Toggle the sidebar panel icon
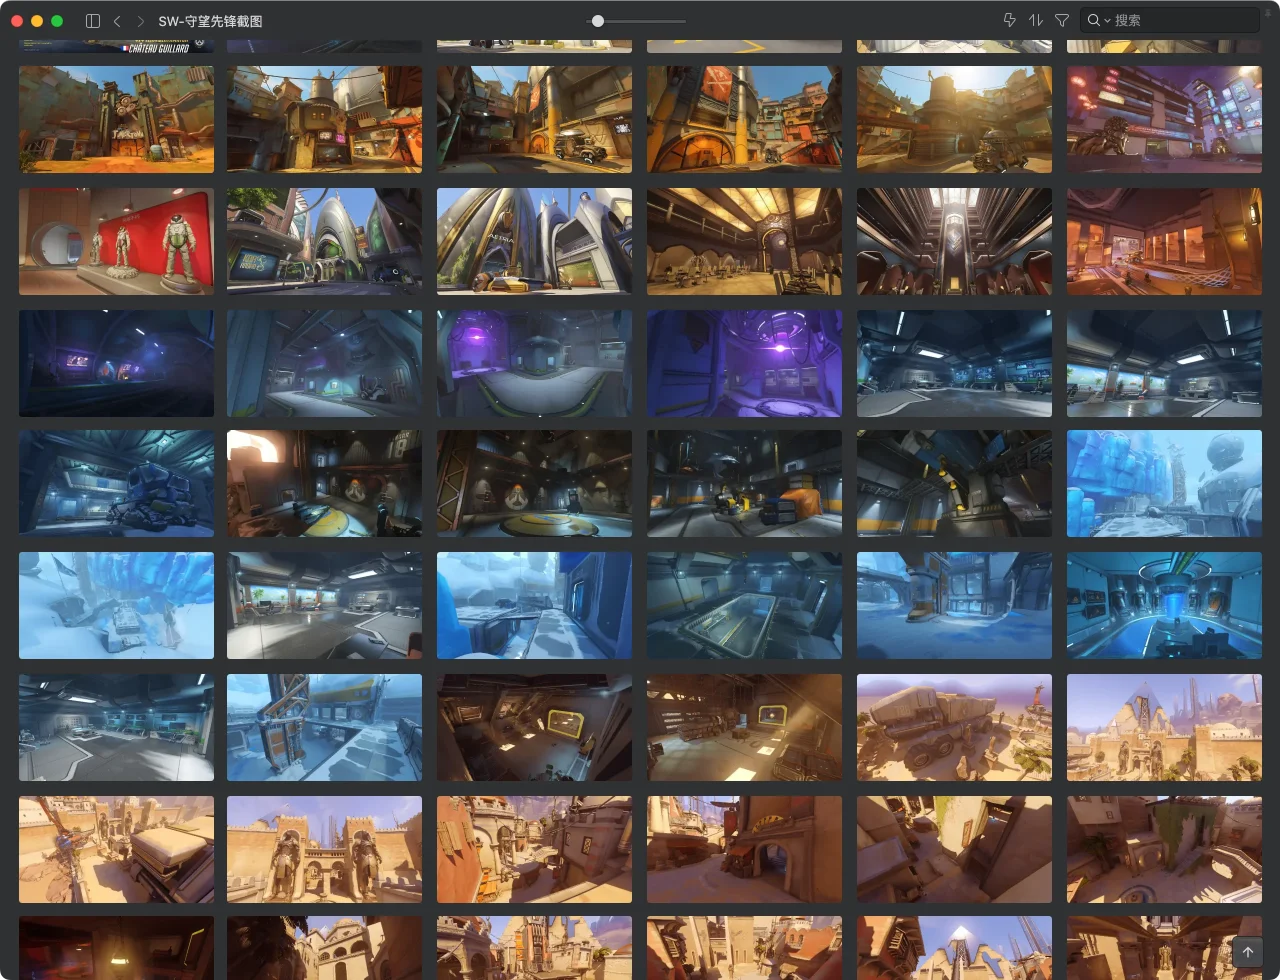 93,20
